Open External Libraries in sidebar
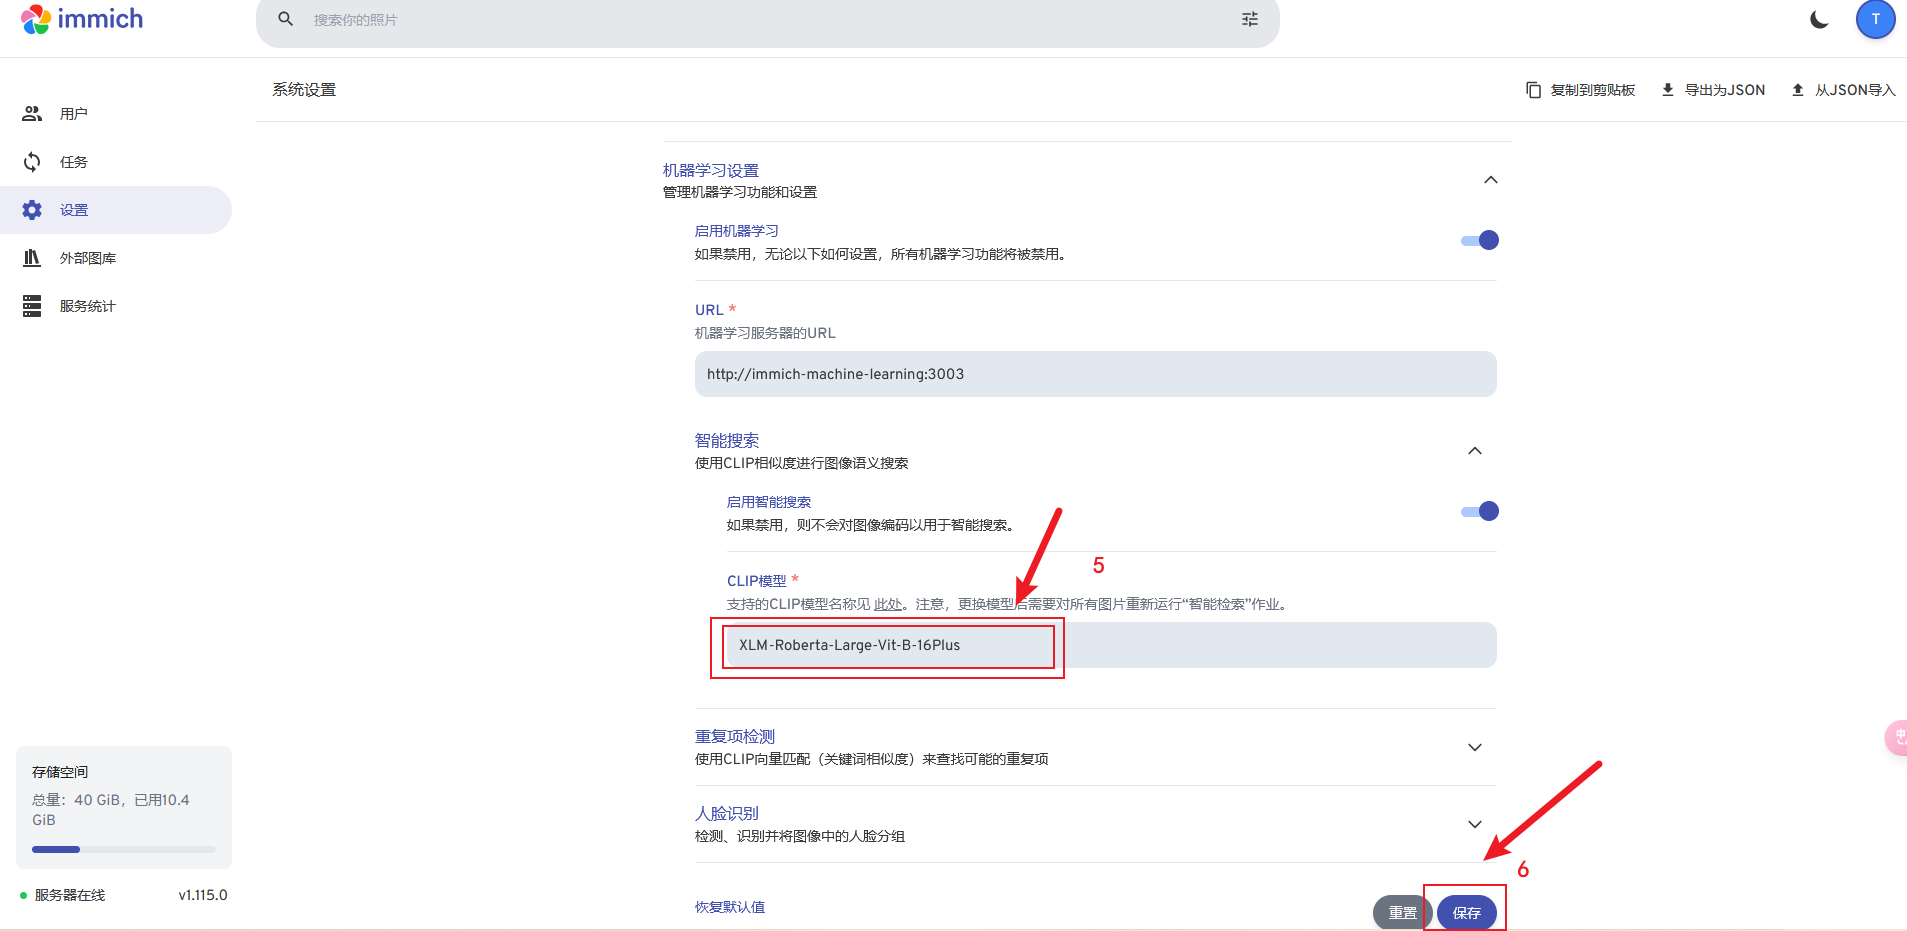This screenshot has height=931, width=1907. (x=88, y=258)
